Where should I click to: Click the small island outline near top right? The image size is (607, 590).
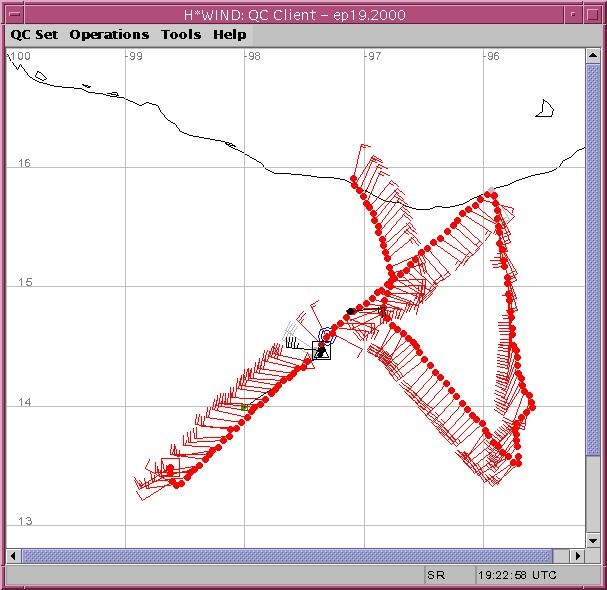pos(545,109)
